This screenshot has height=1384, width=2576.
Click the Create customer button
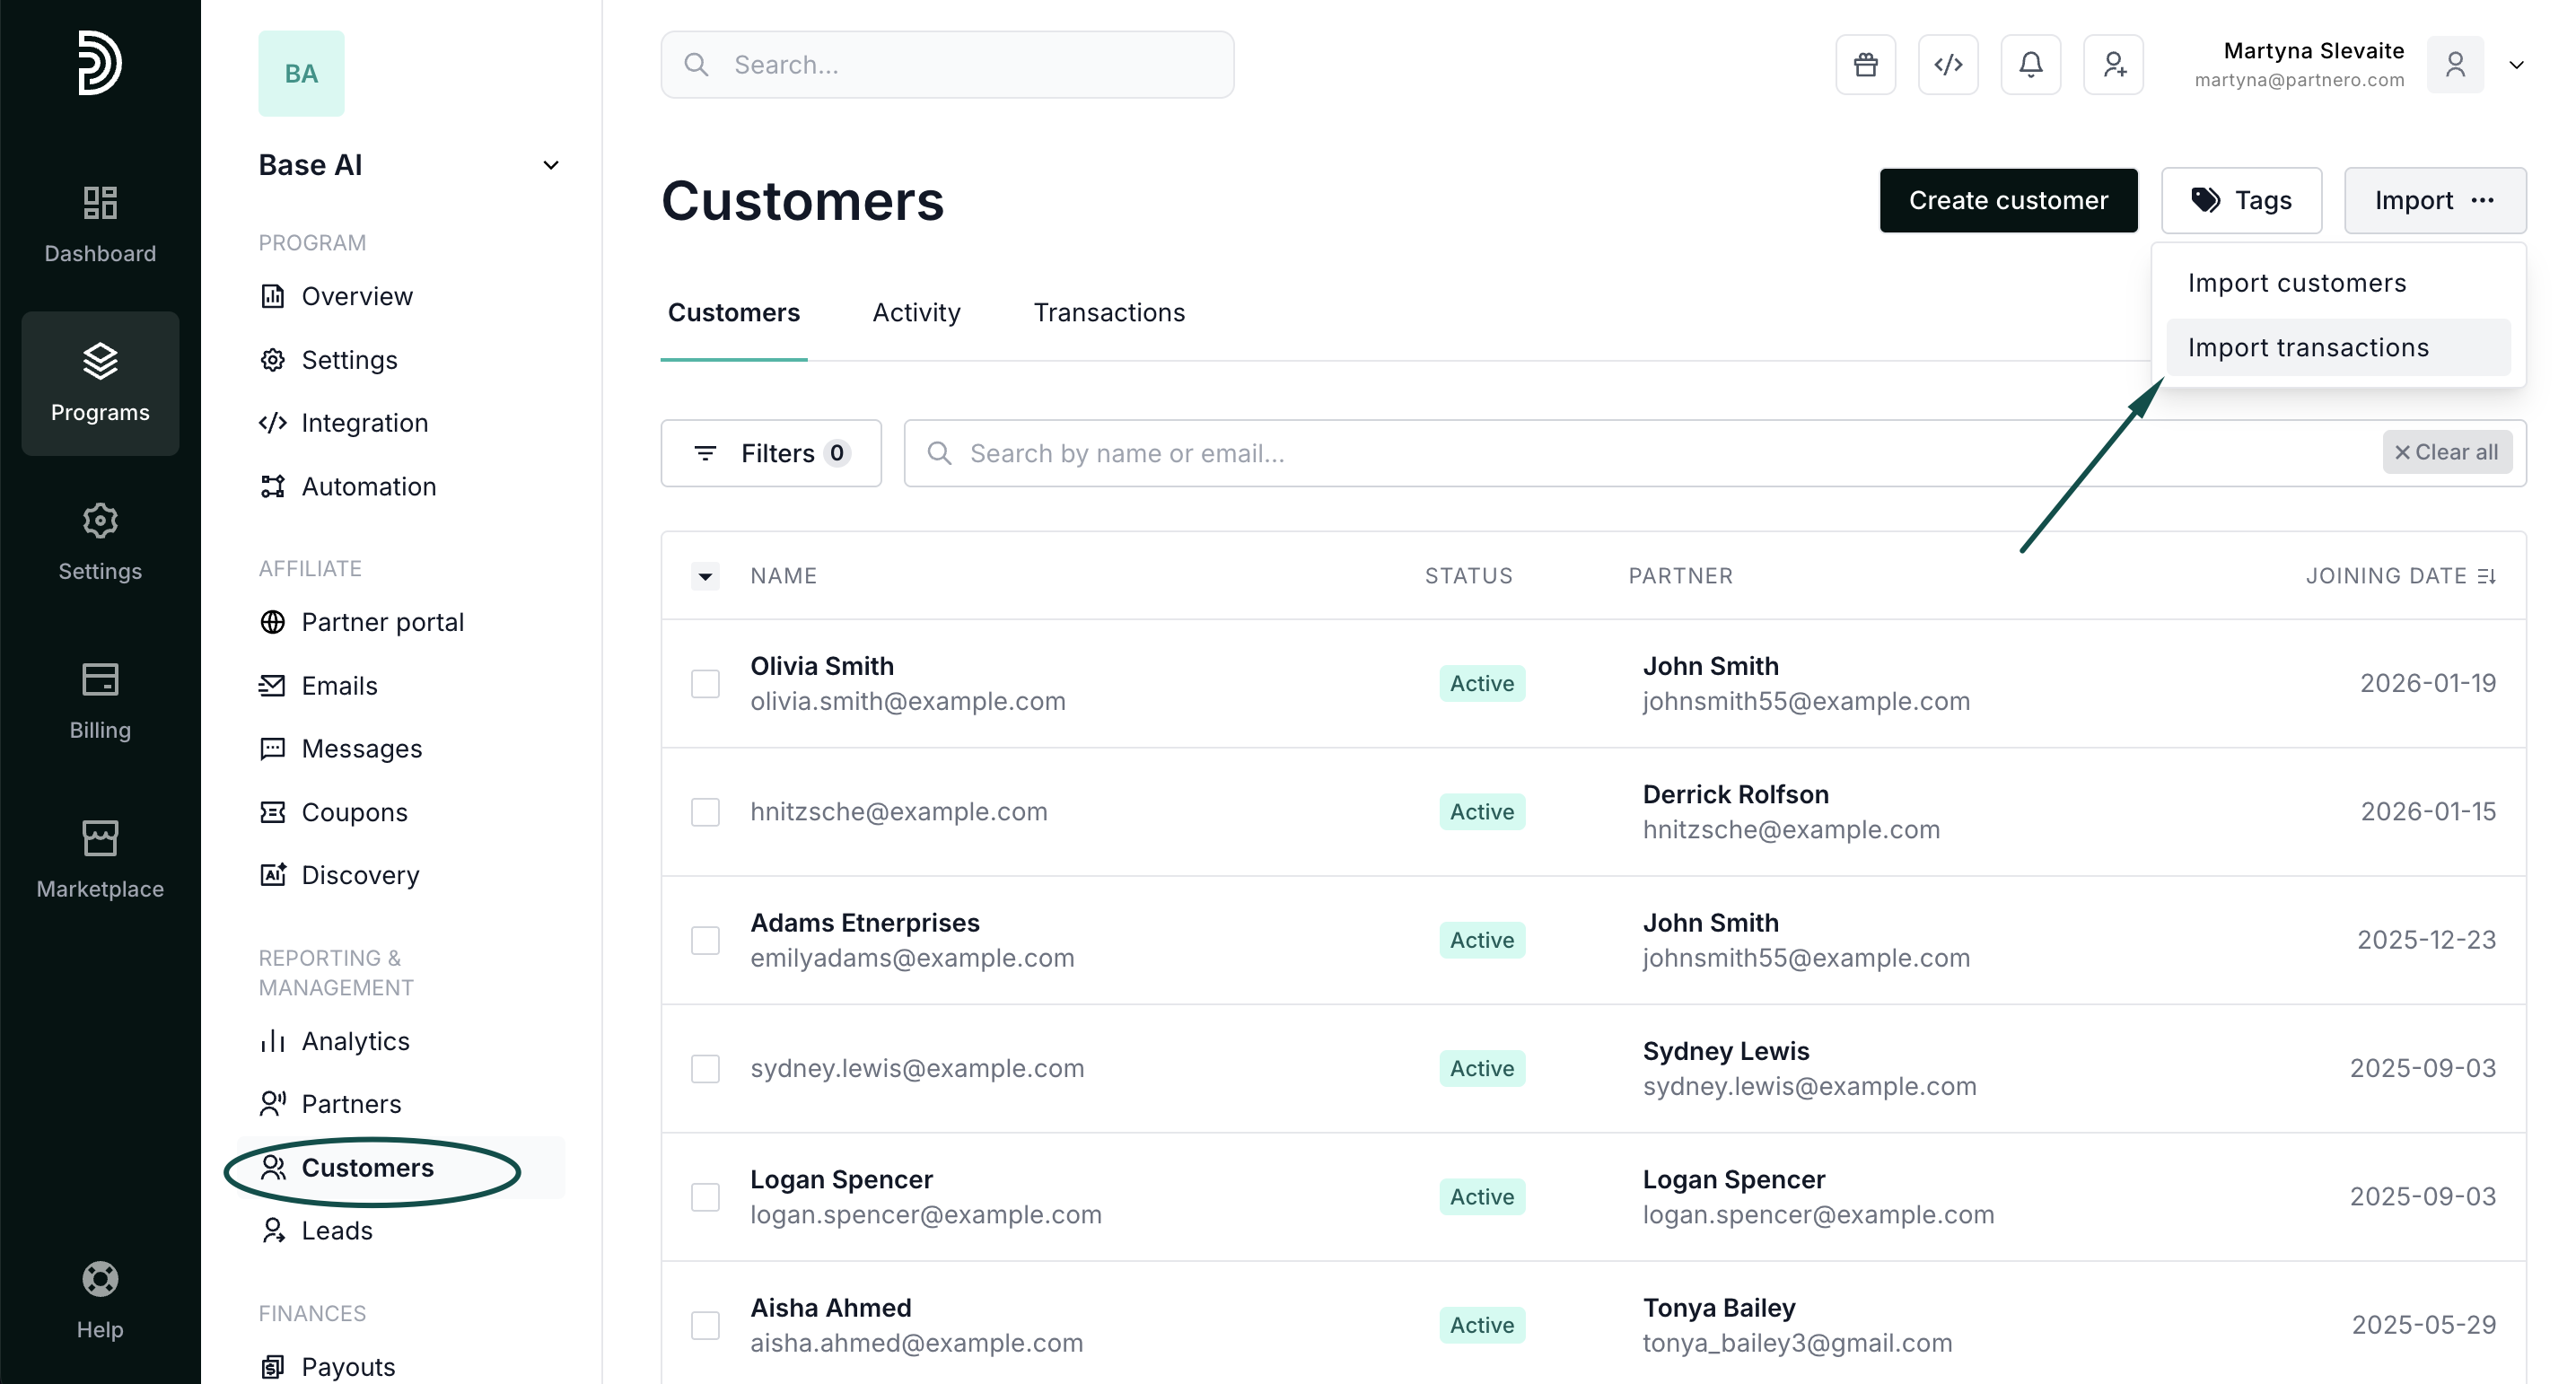click(2008, 200)
